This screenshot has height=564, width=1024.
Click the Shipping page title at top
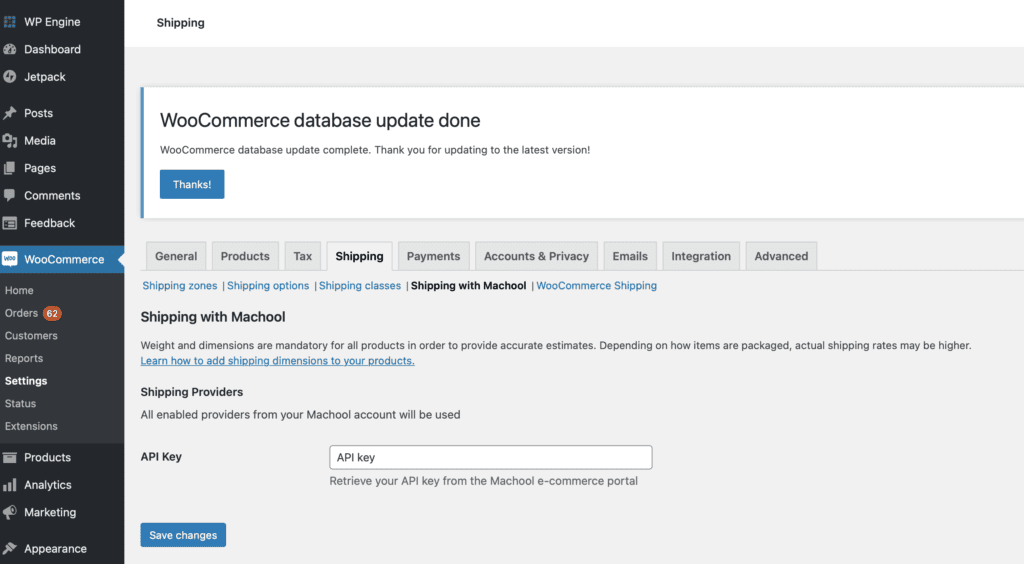click(180, 23)
